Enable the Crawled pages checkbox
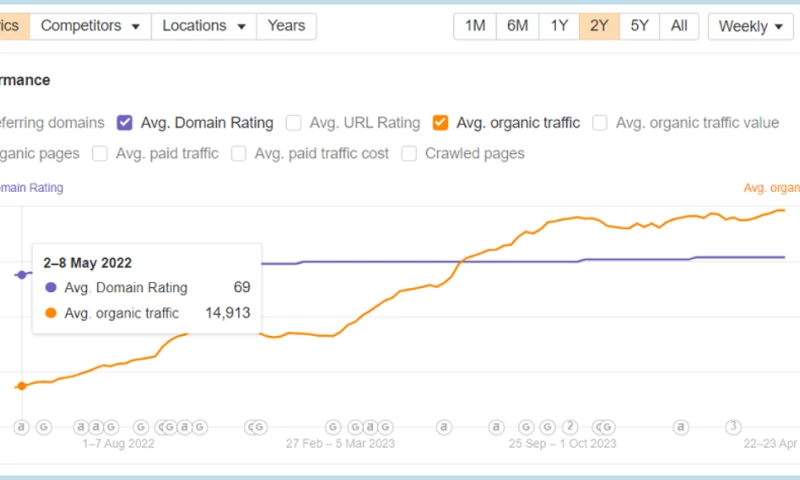Viewport: 800px width, 480px height. (409, 154)
